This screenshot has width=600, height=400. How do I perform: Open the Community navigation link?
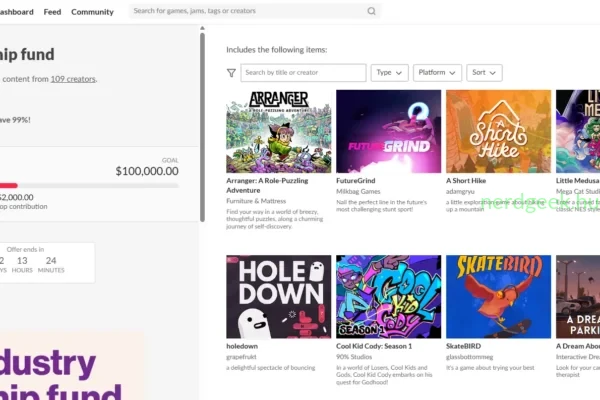[92, 12]
